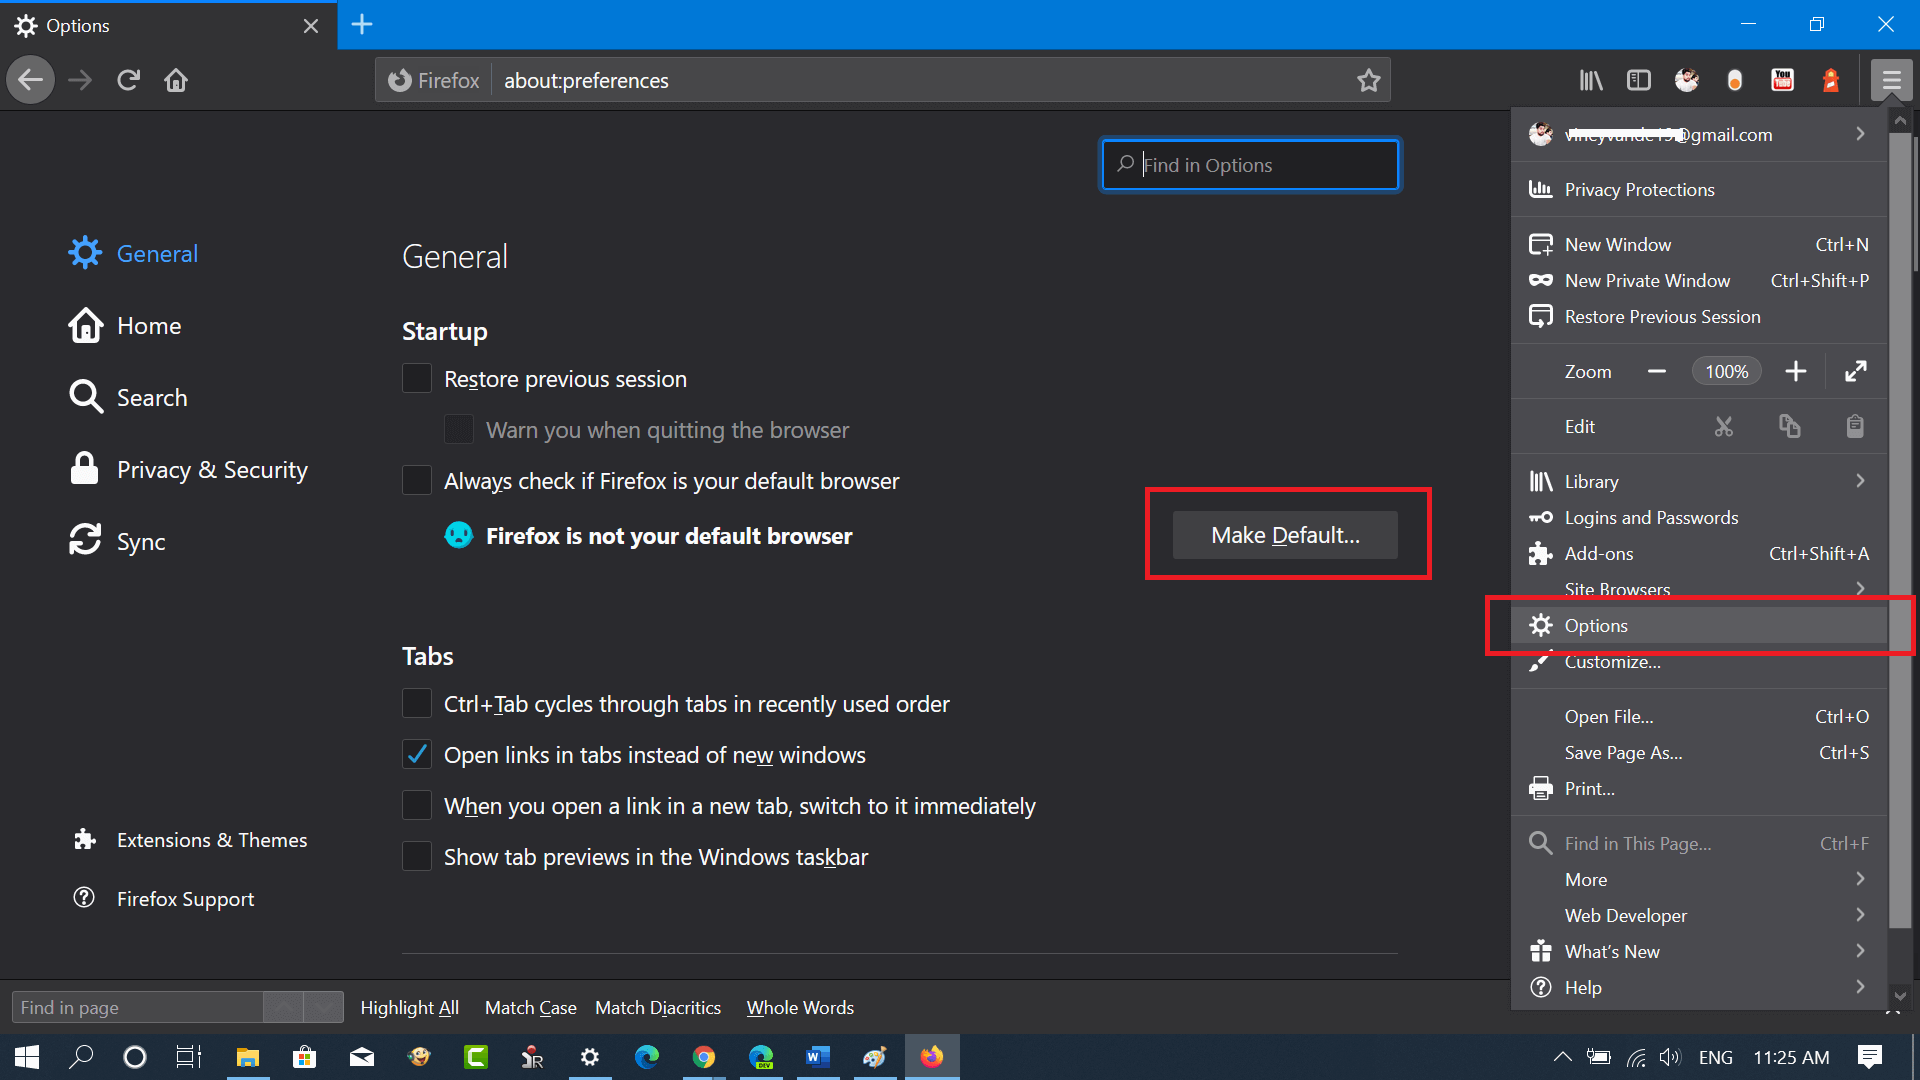1920x1080 pixels.
Task: Enter full screen with the arrows icon
Action: coord(1856,371)
